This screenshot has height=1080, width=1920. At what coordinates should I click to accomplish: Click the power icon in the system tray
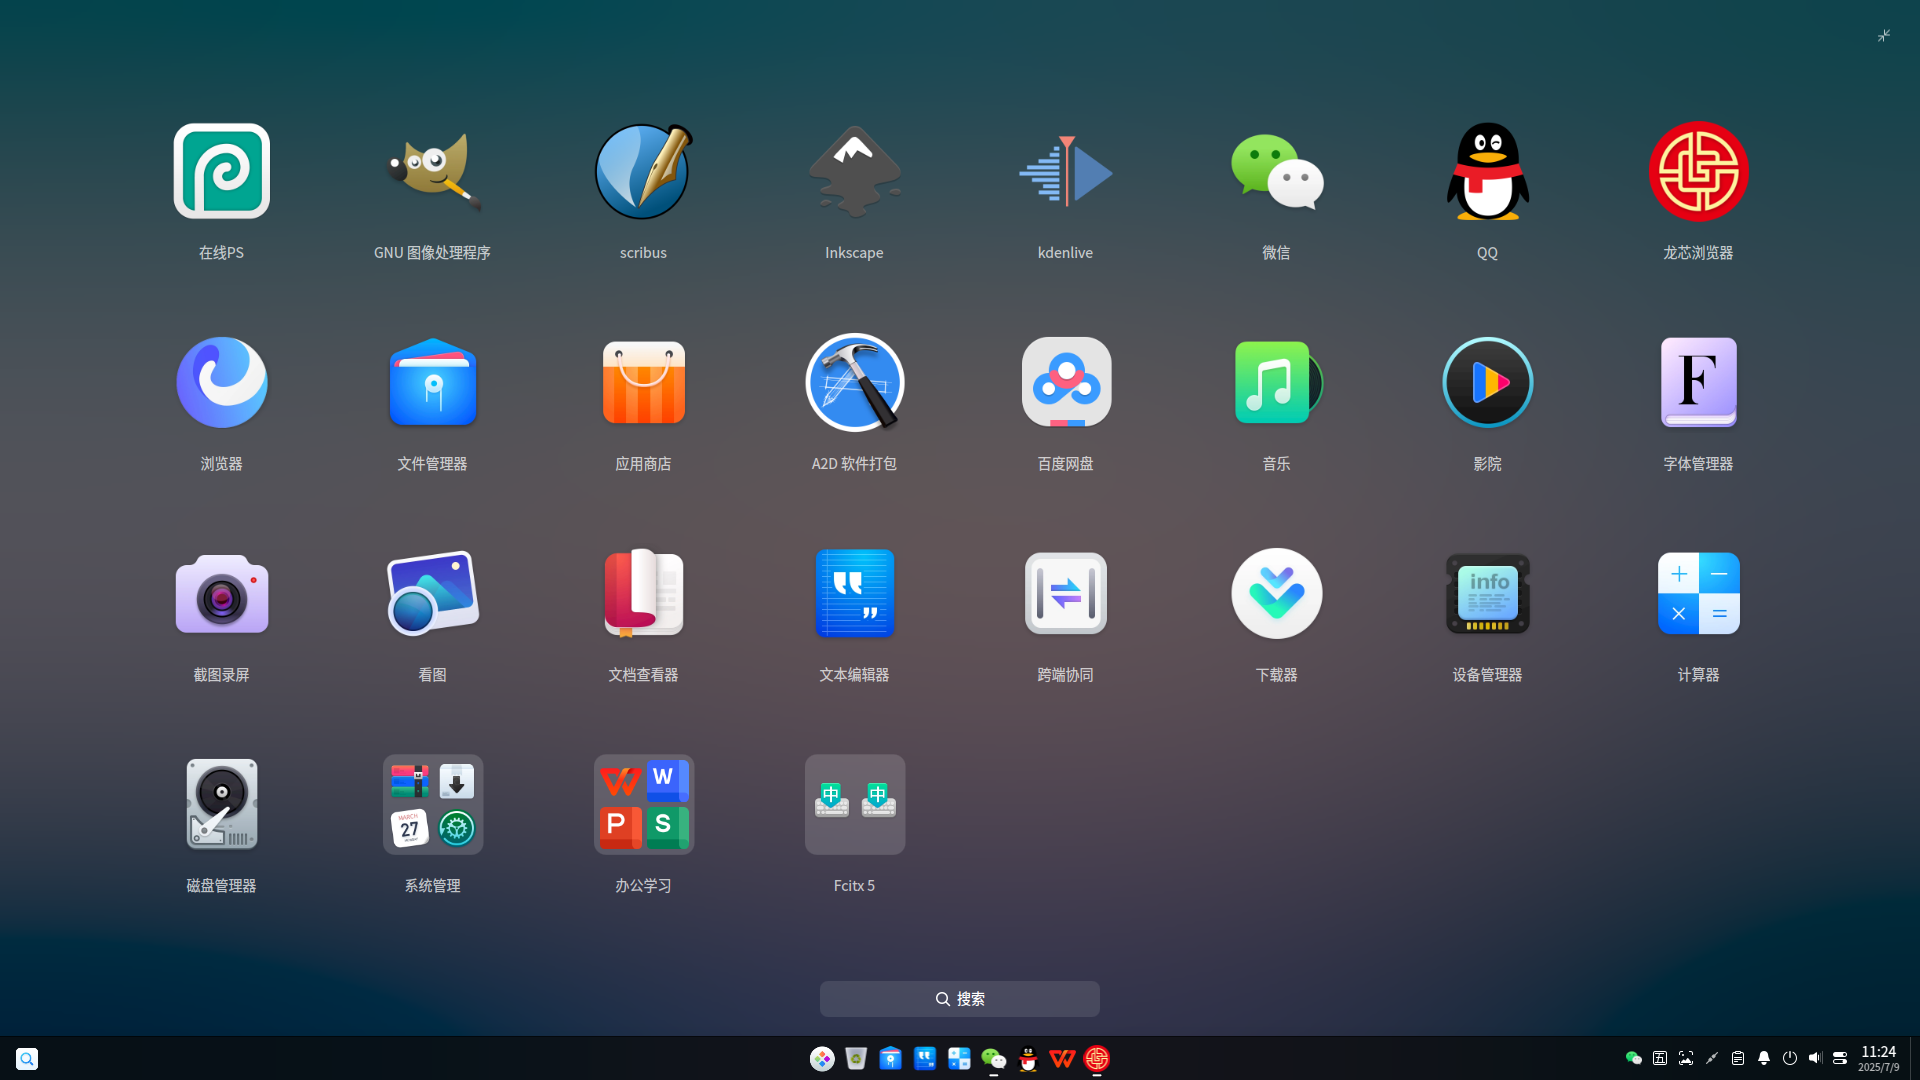1790,1058
